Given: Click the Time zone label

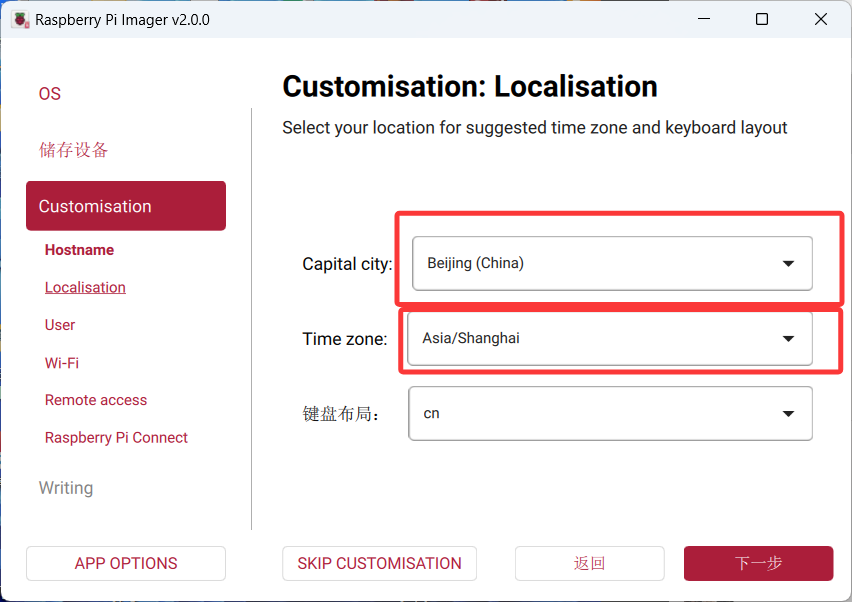Looking at the screenshot, I should point(344,339).
